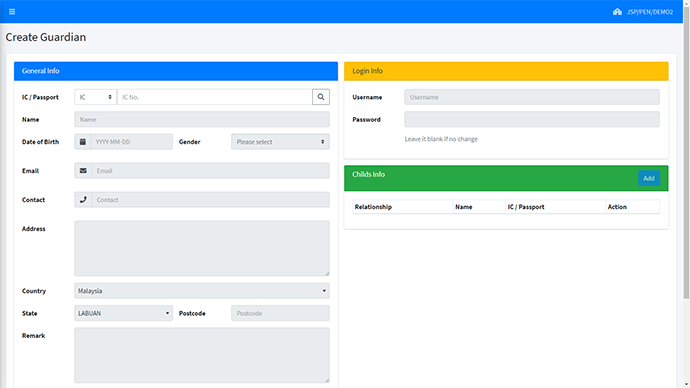Viewport: 690px width, 388px height.
Task: Click the IC search magnifier button
Action: (x=321, y=97)
